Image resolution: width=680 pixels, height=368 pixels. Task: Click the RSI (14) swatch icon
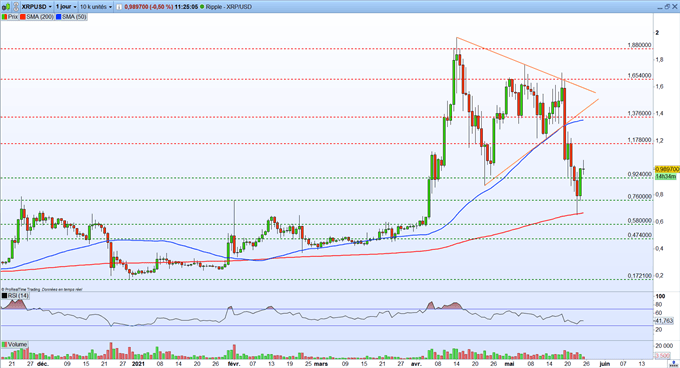coord(5,296)
